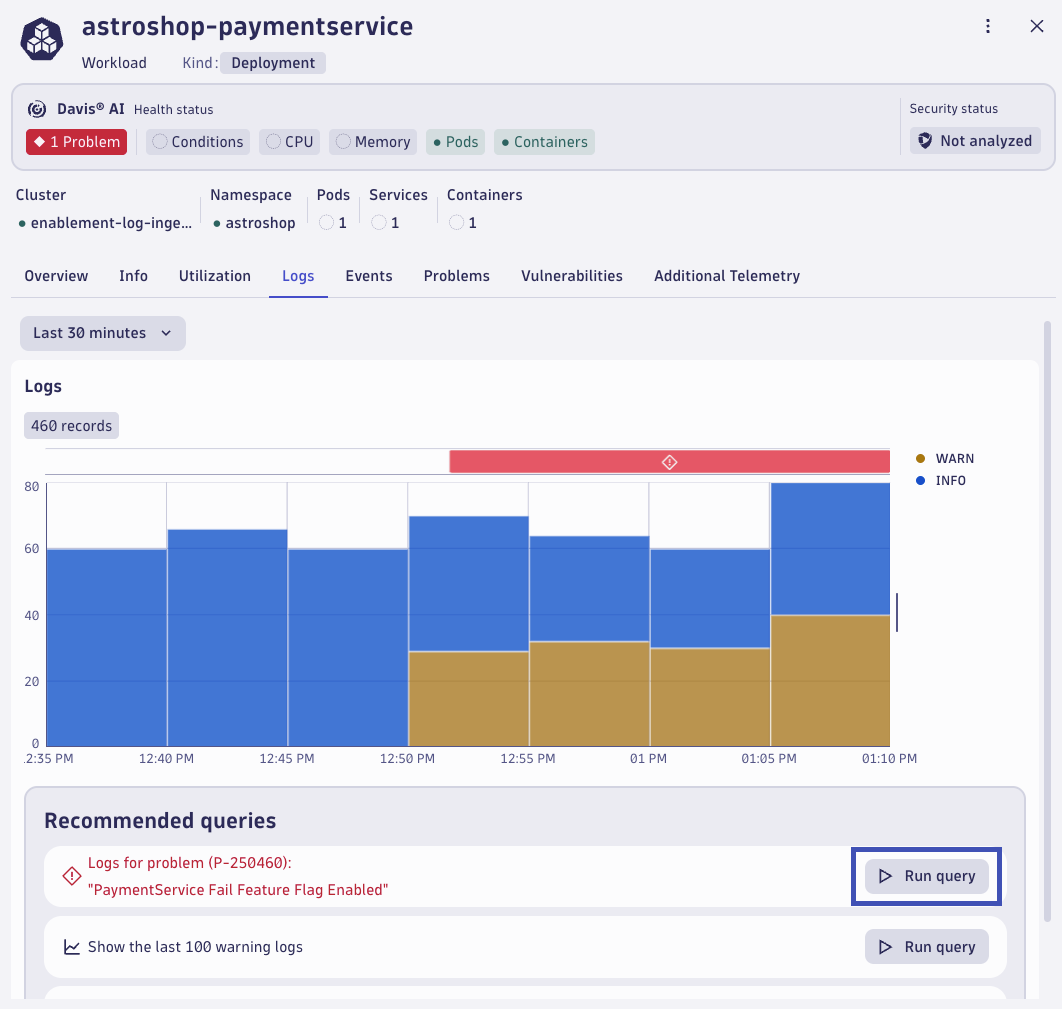Switch to the Events tab
This screenshot has height=1009, width=1062.
pyautogui.click(x=368, y=276)
